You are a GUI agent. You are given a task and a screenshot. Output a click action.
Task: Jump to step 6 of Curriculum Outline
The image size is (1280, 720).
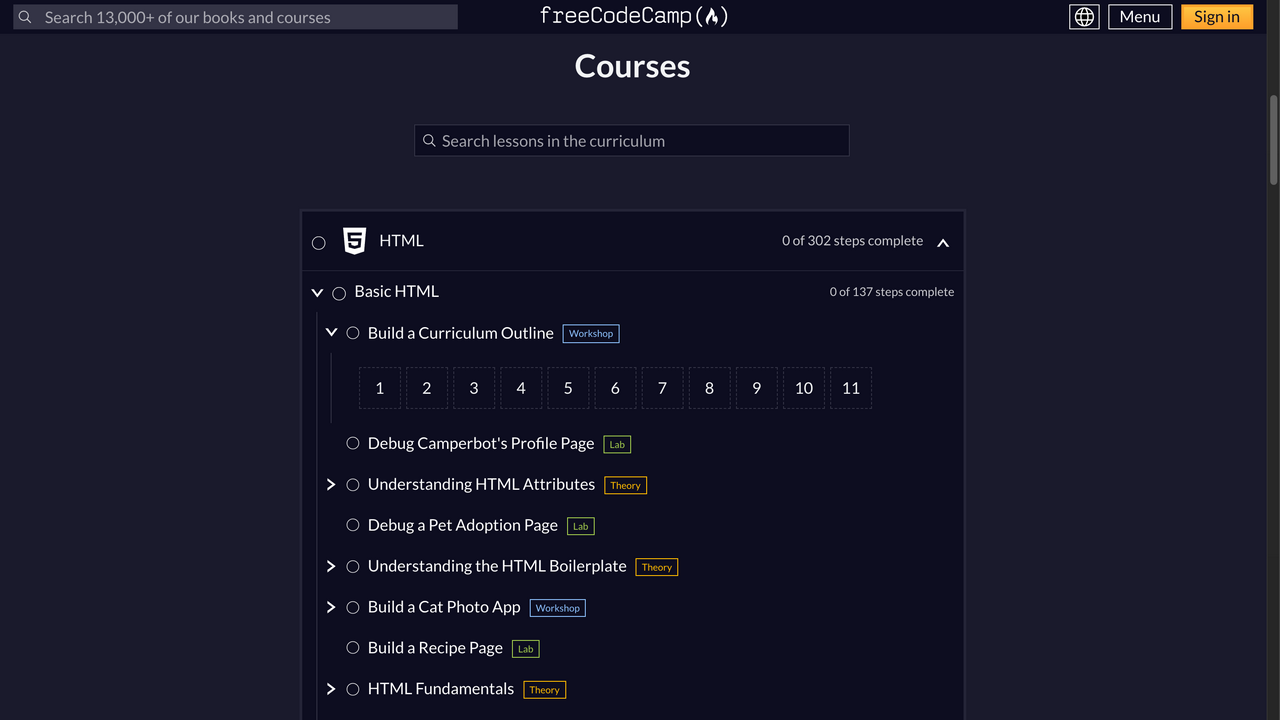(x=615, y=388)
